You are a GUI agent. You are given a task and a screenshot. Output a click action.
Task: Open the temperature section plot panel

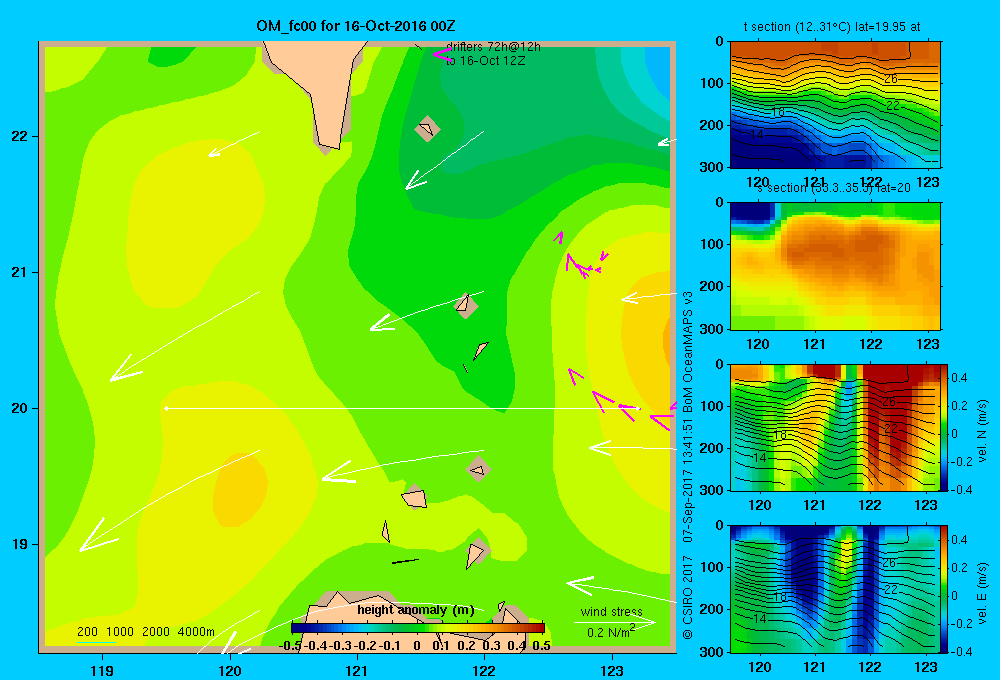click(835, 105)
